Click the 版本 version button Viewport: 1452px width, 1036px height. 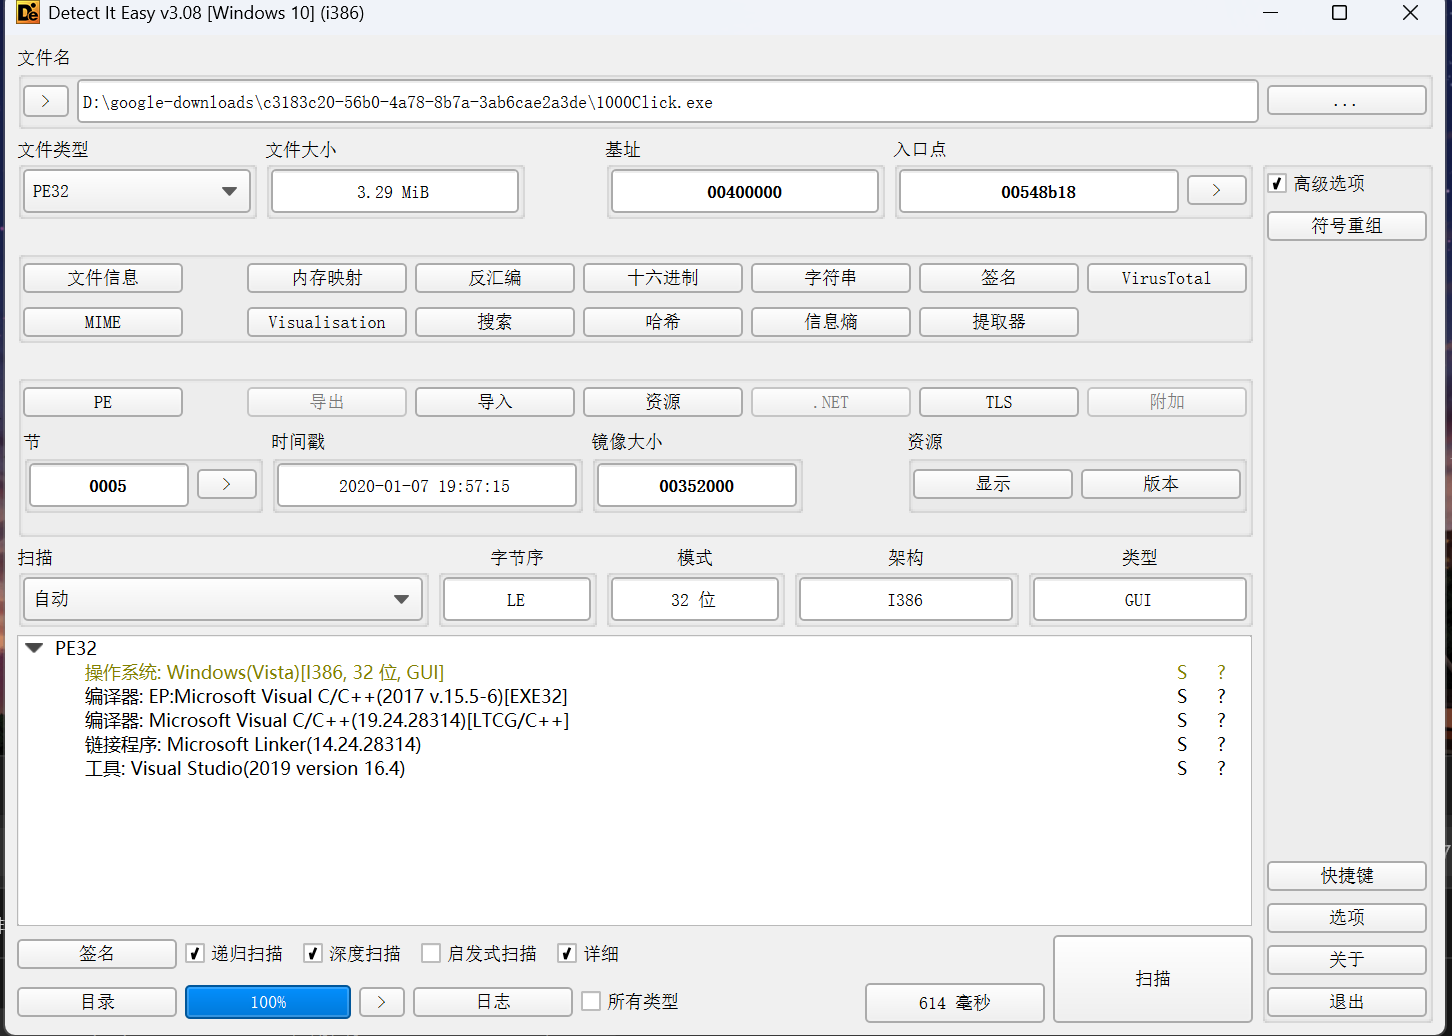pyautogui.click(x=1161, y=484)
